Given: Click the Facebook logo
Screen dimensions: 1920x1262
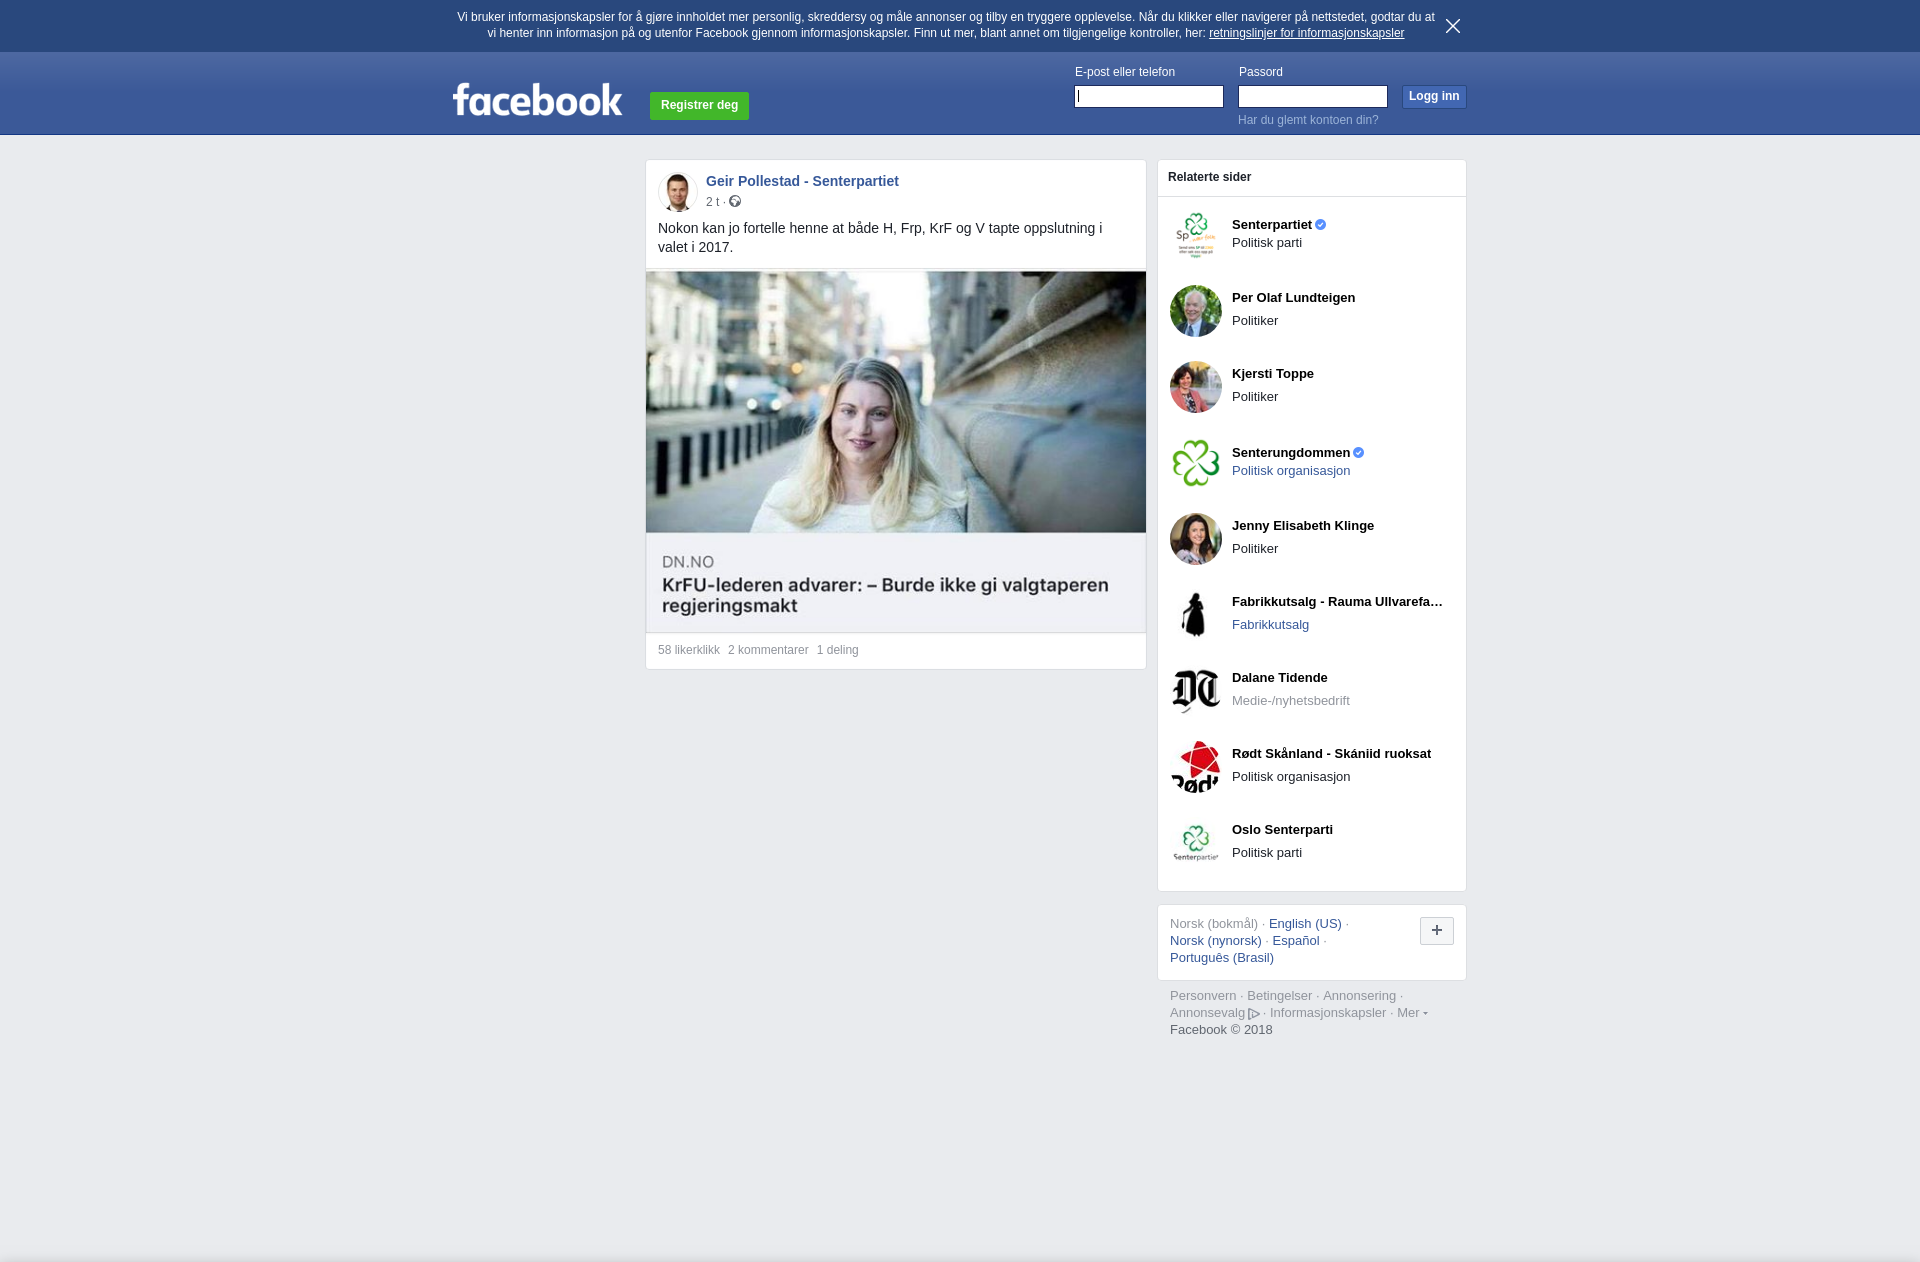Looking at the screenshot, I should point(537,99).
